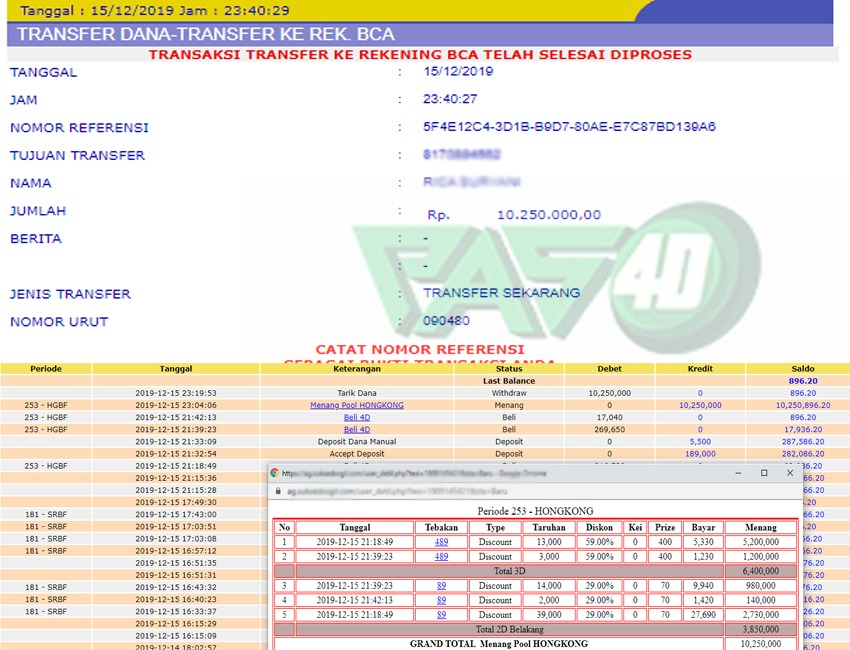This screenshot has height=650, width=850.
Task: Click the kredit value 5,500
Action: pos(700,442)
